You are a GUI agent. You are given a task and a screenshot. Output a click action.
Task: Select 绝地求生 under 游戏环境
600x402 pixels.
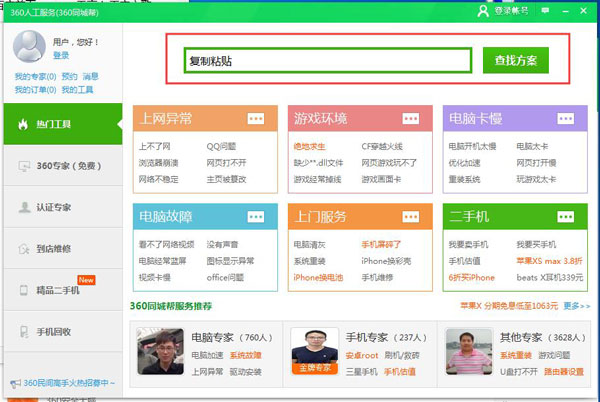click(310, 146)
